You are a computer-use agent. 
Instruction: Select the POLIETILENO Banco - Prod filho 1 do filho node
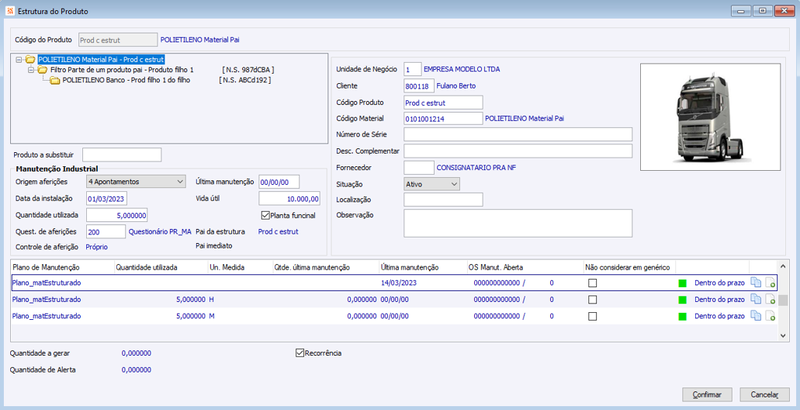126,80
